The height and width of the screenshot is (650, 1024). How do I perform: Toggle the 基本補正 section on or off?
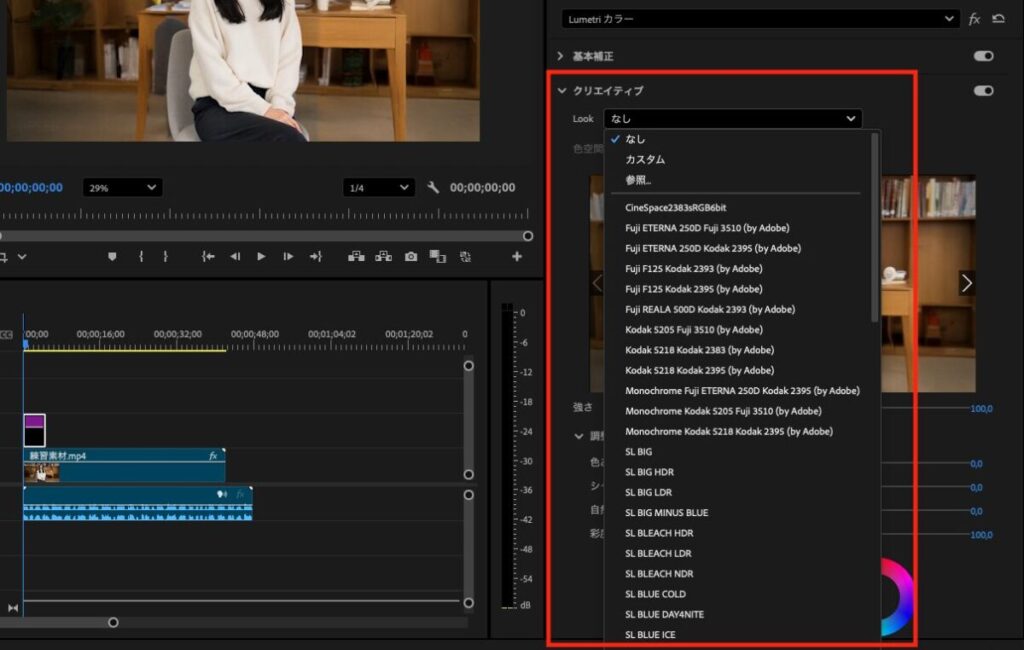(x=983, y=55)
